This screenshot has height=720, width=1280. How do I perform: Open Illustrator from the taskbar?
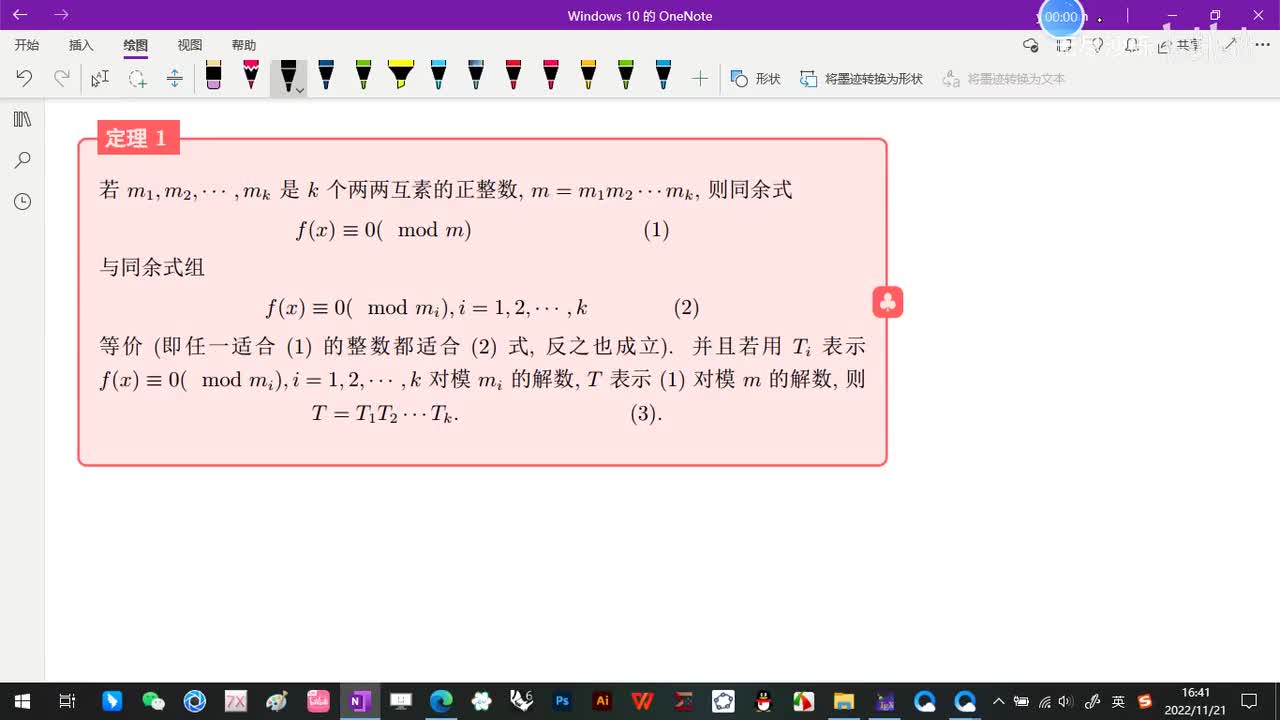pyautogui.click(x=602, y=701)
